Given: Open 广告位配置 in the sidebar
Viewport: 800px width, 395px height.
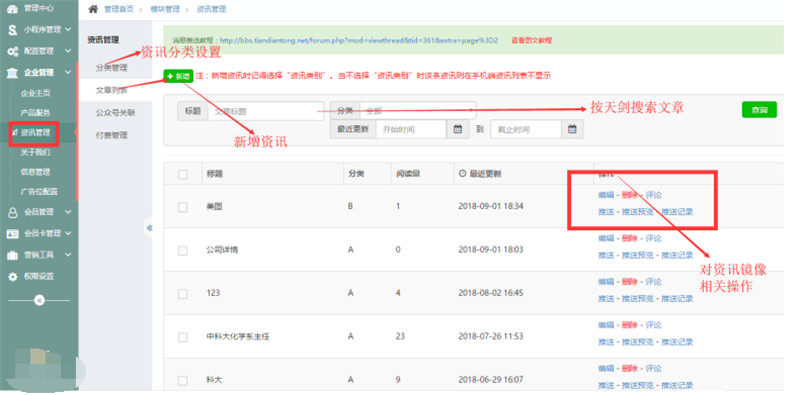Looking at the screenshot, I should coord(39,192).
